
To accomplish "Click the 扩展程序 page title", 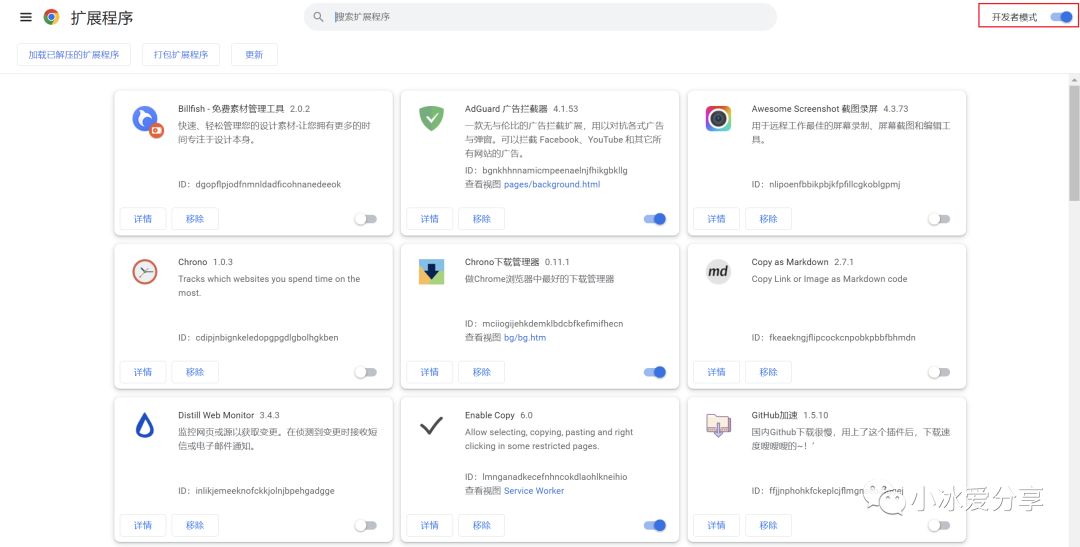I will tap(102, 18).
